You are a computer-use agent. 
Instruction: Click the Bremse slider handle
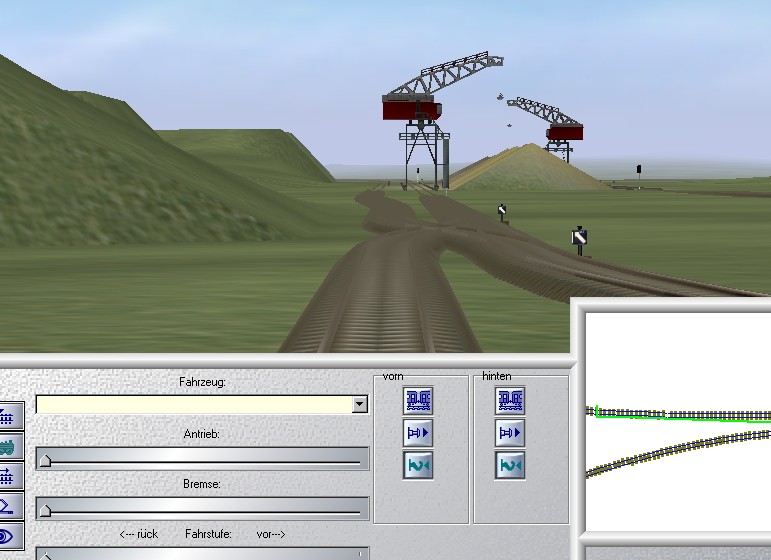coord(45,510)
